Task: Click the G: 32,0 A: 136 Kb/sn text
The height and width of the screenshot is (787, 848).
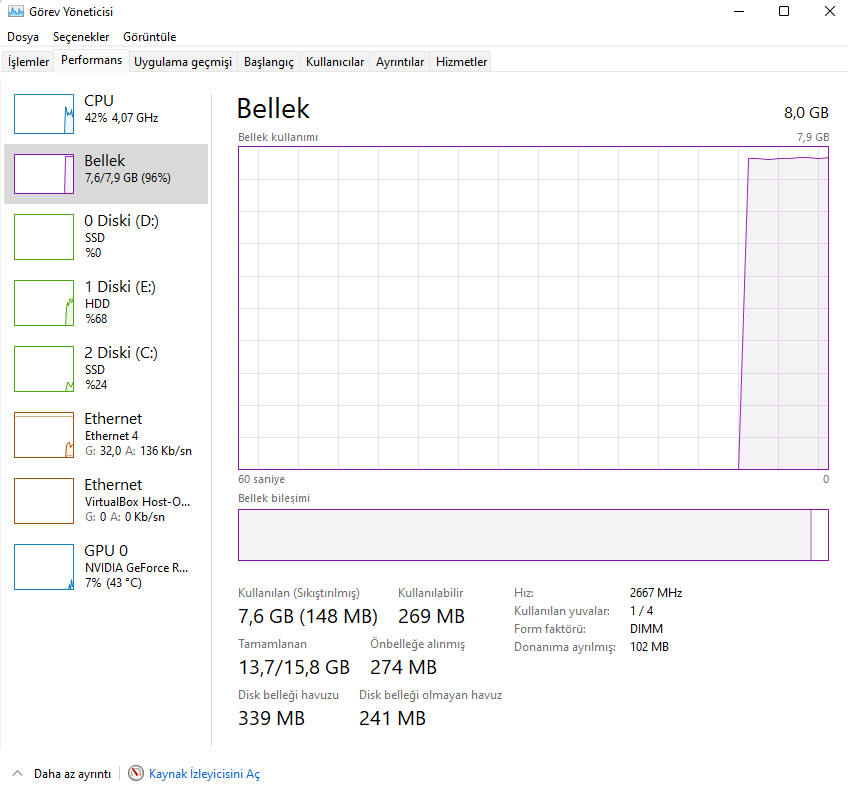Action: coord(138,451)
